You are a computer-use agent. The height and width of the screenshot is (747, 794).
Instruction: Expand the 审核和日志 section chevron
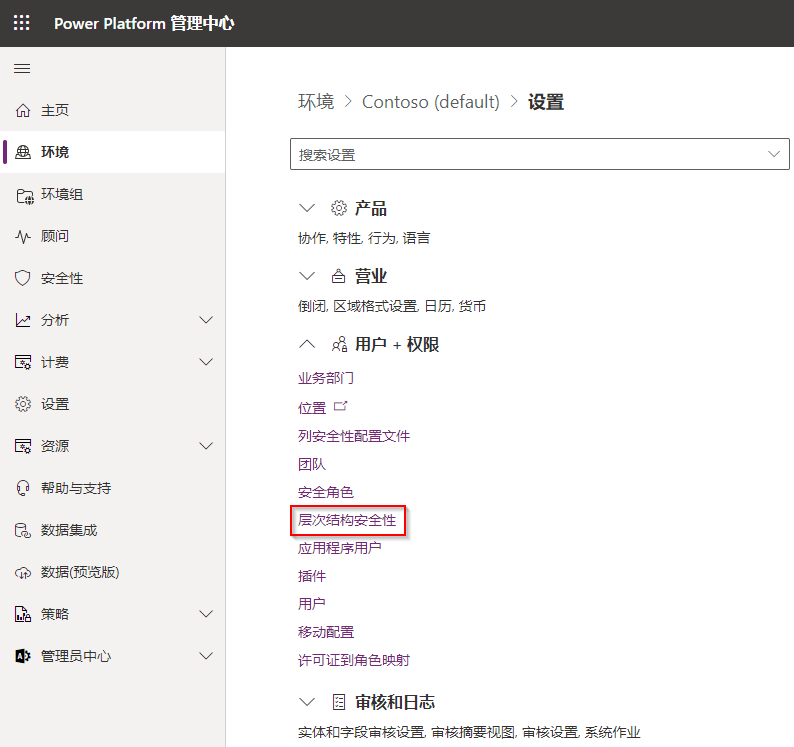pyautogui.click(x=307, y=702)
